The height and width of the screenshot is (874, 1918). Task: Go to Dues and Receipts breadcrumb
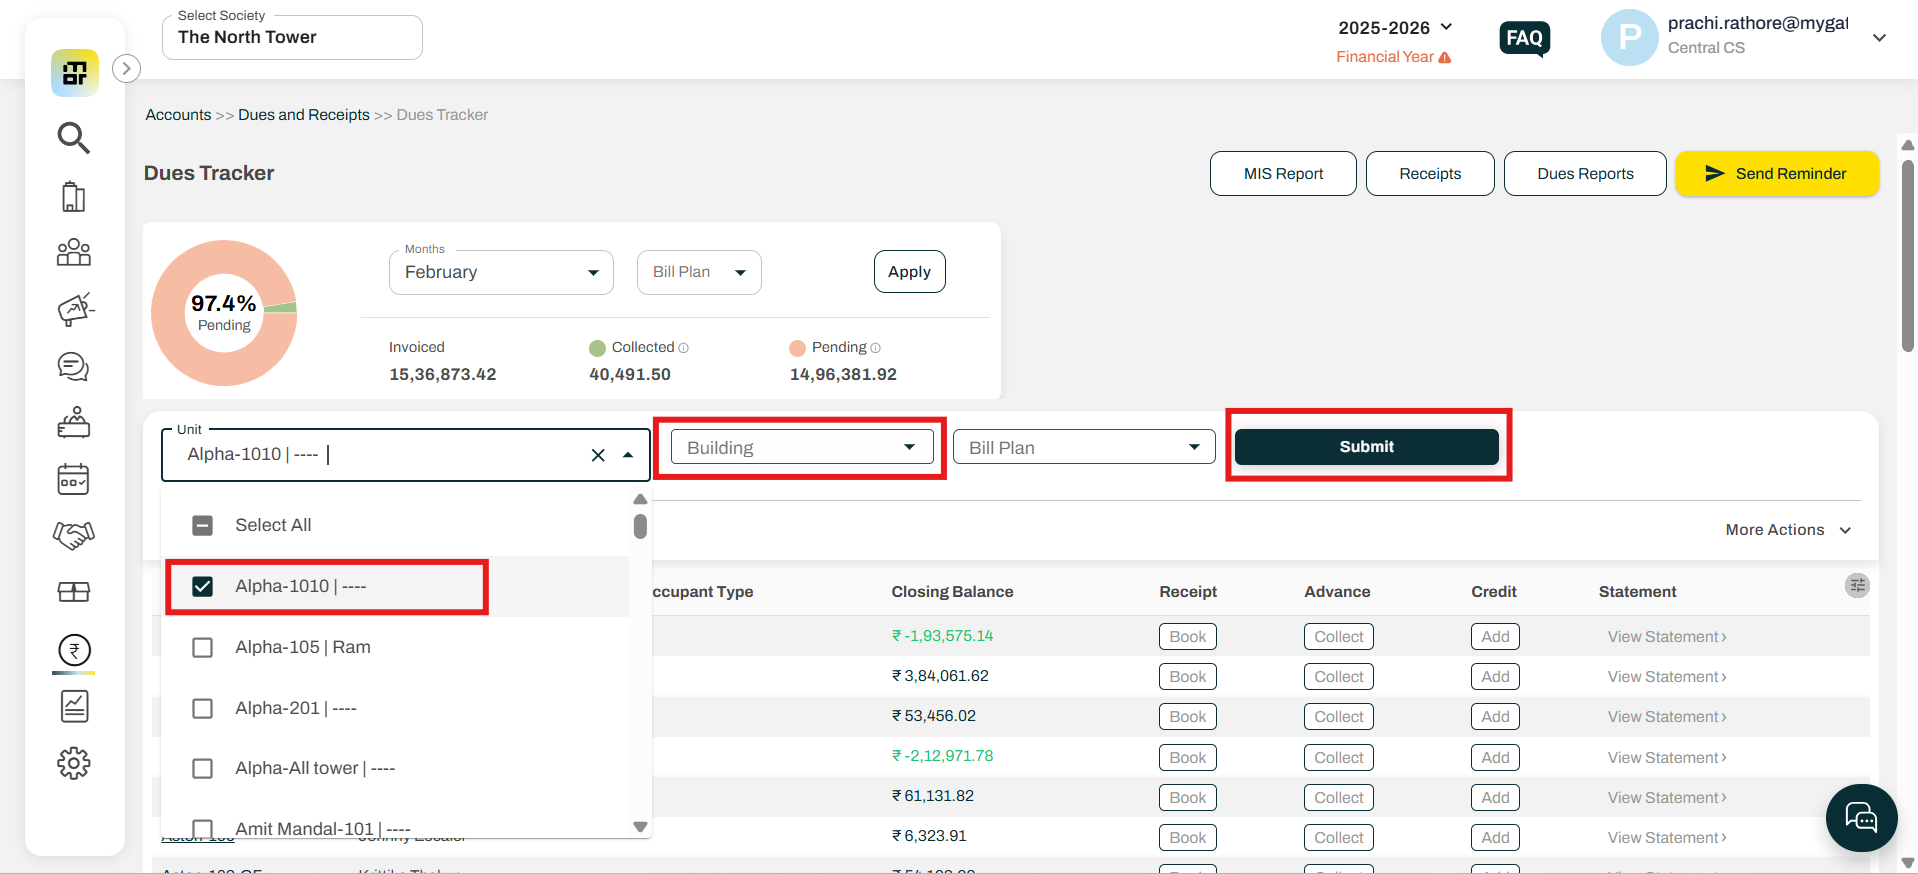coord(304,115)
